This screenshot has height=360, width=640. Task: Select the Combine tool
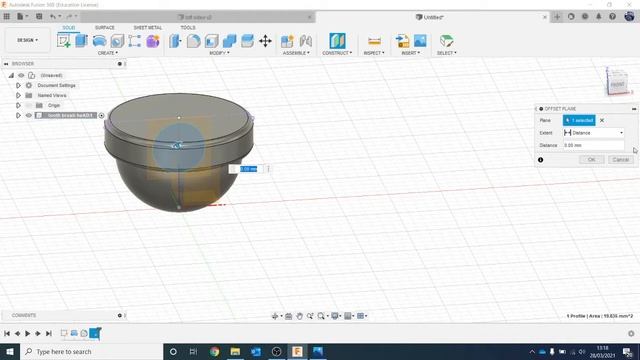click(229, 41)
